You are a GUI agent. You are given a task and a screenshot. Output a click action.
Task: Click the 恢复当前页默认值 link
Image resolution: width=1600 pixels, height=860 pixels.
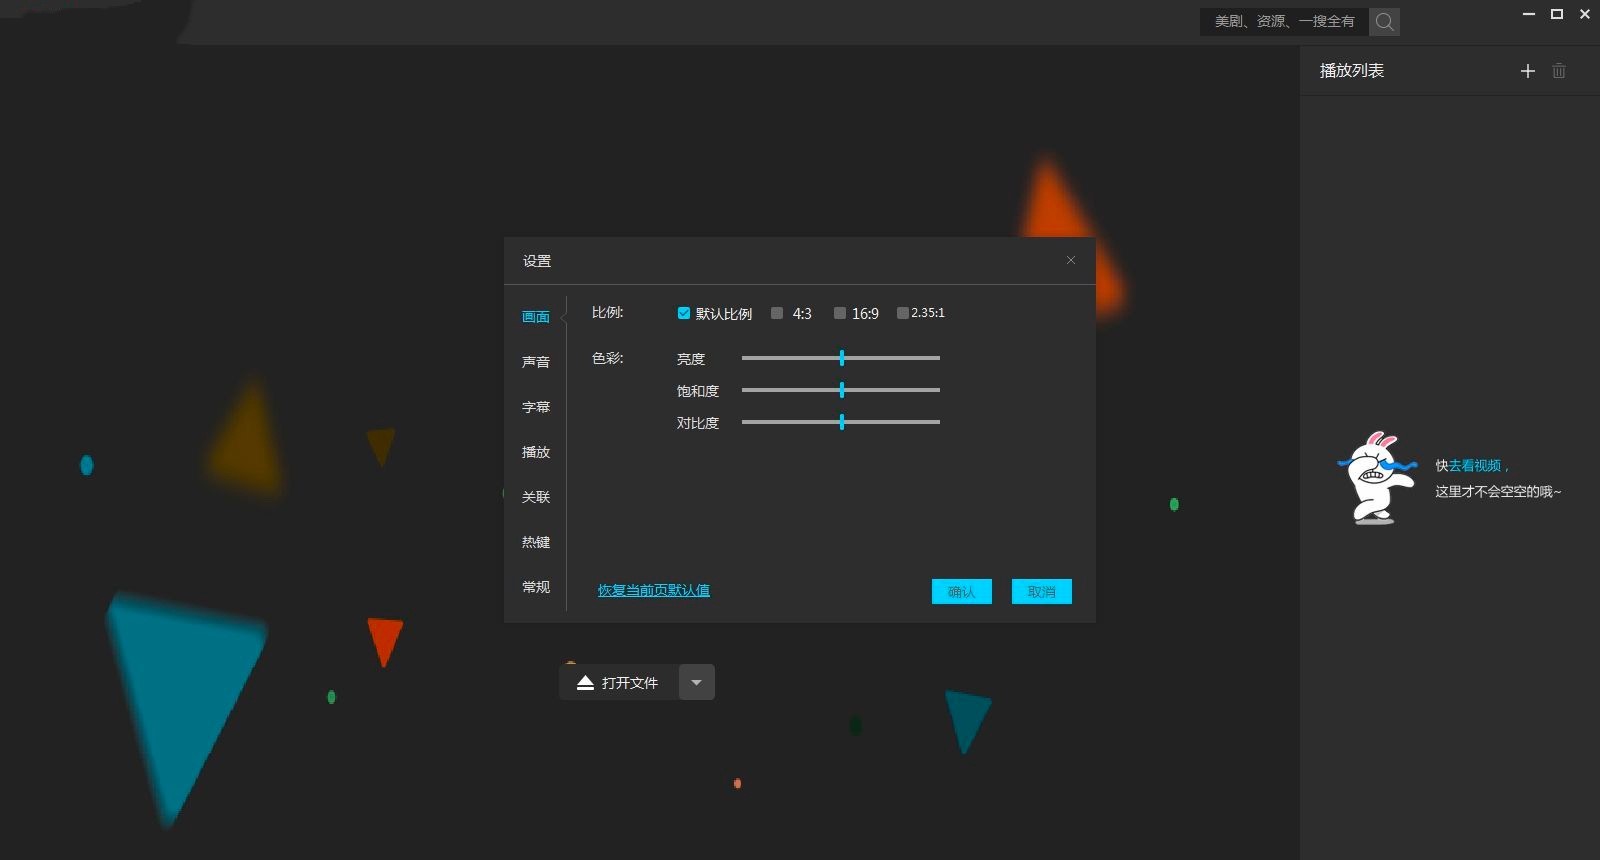click(654, 590)
